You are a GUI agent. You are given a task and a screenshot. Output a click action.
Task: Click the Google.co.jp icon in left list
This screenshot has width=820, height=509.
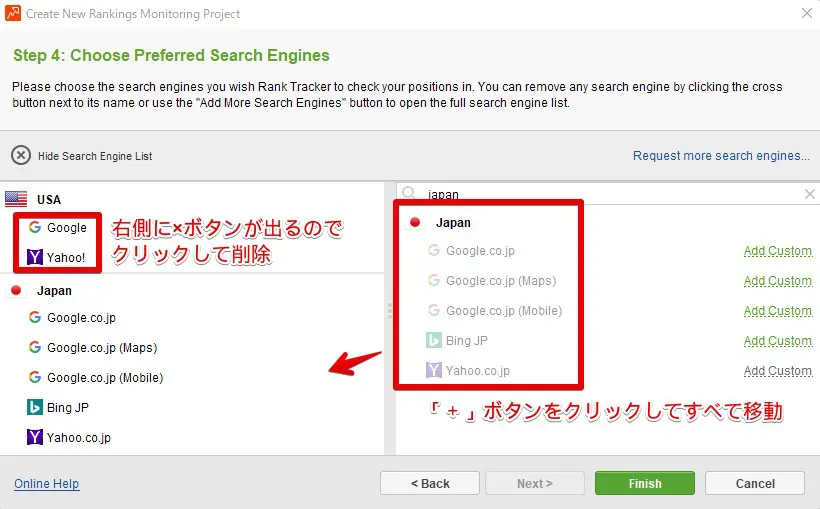(35, 318)
